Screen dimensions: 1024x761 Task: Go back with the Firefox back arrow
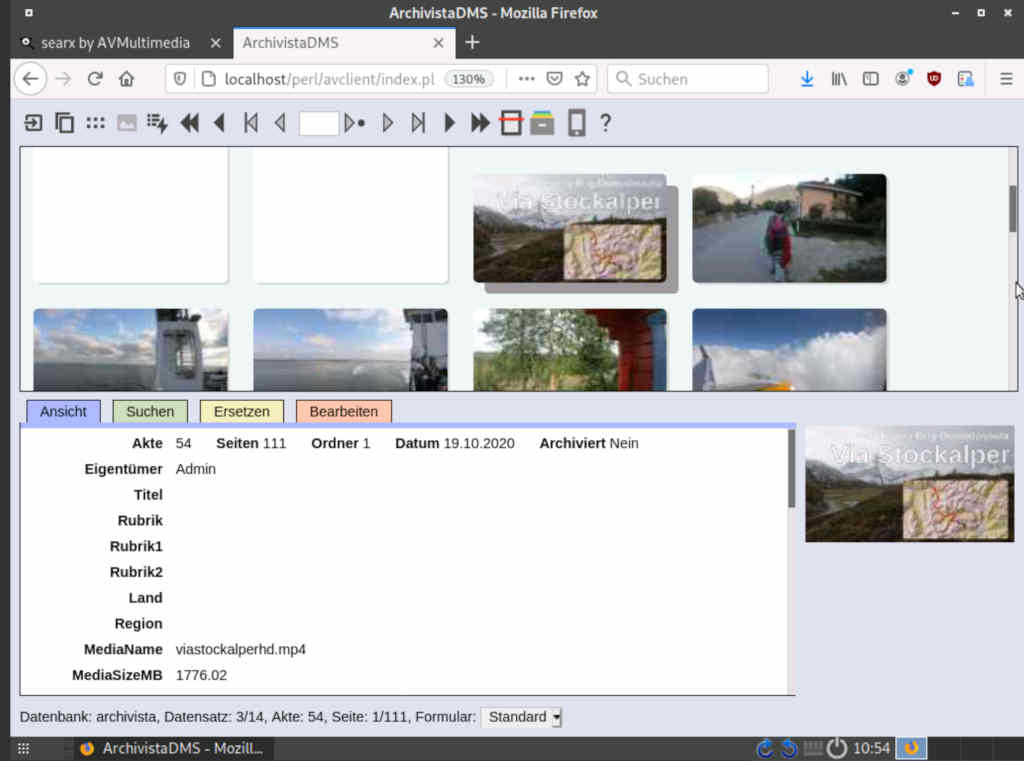pyautogui.click(x=31, y=79)
